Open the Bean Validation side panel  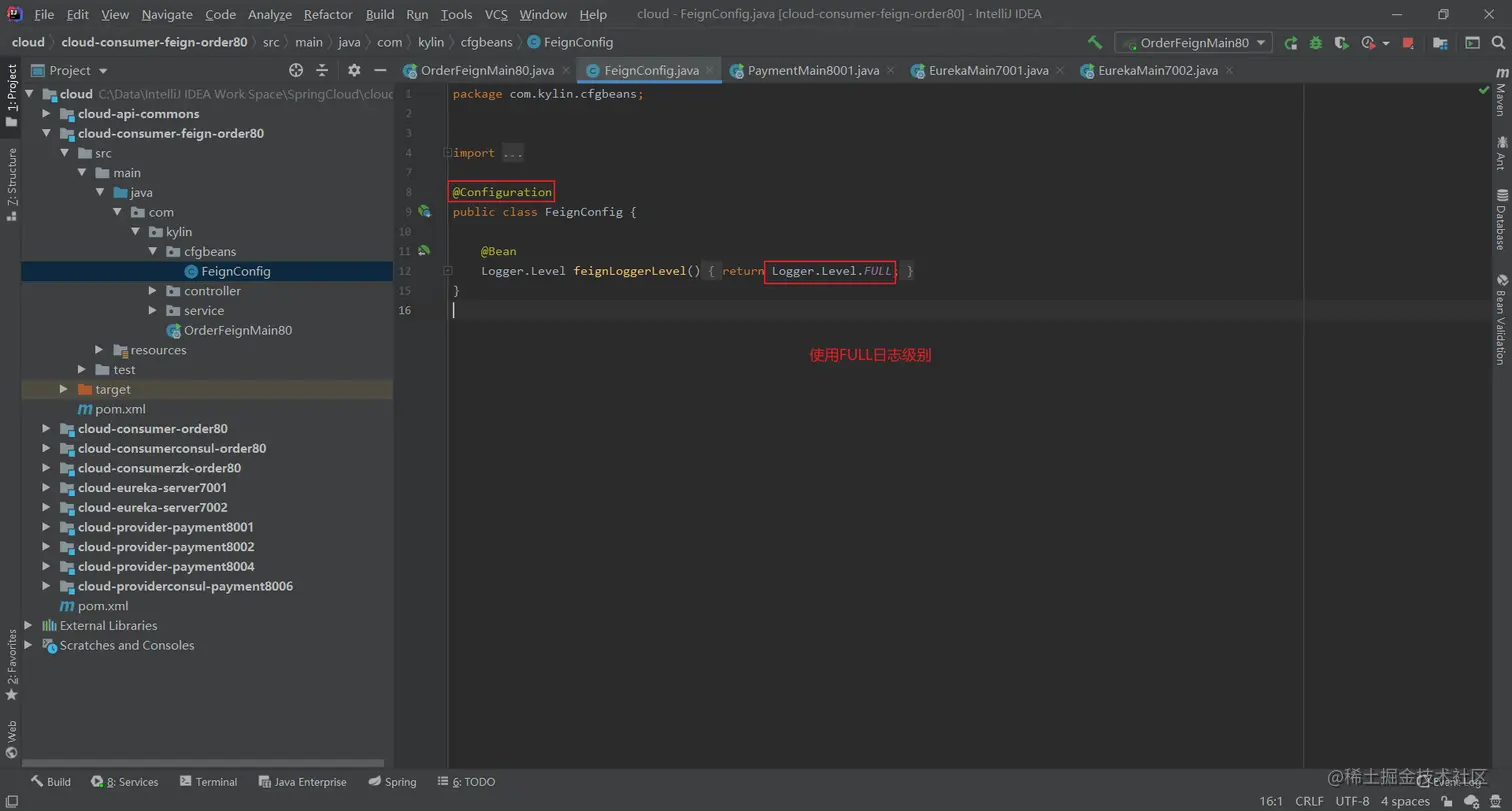[1500, 319]
